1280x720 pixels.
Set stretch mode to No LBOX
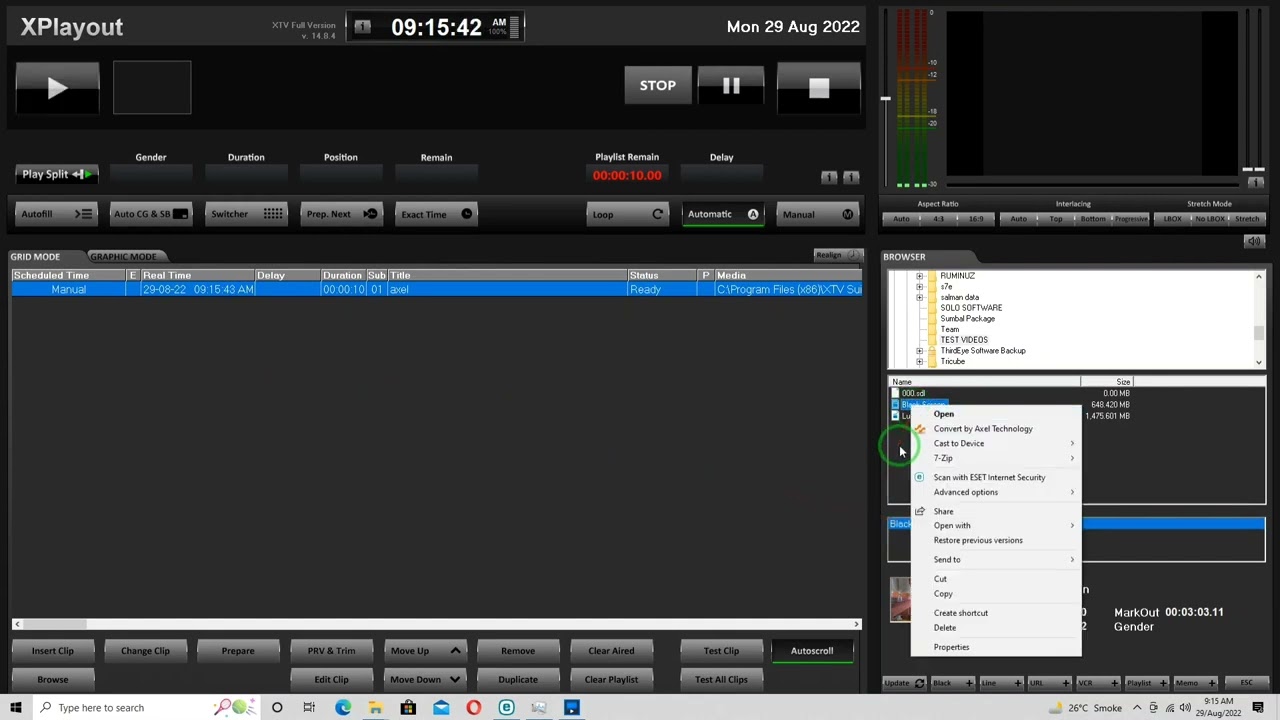point(1209,219)
